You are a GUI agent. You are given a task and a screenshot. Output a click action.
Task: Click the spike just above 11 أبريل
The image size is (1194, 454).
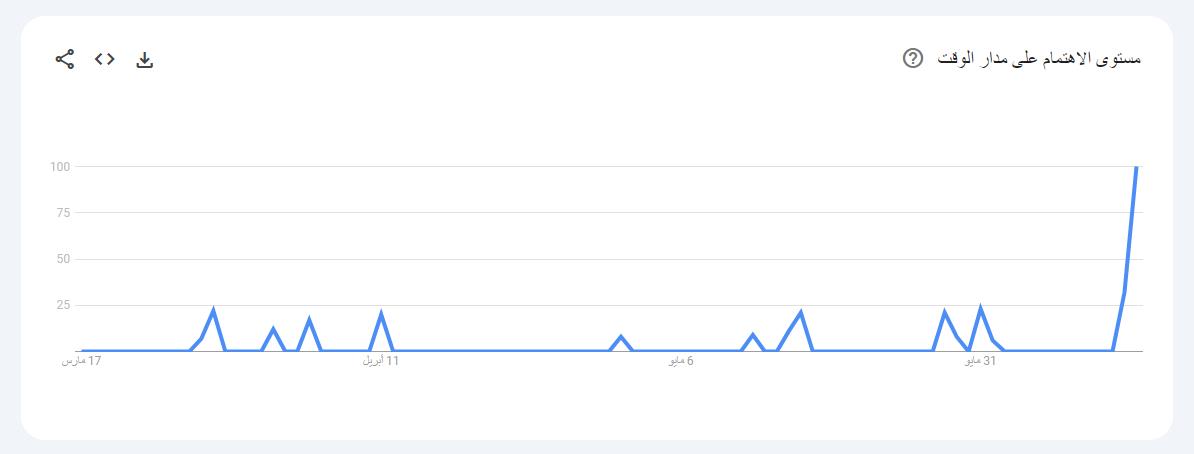point(381,313)
